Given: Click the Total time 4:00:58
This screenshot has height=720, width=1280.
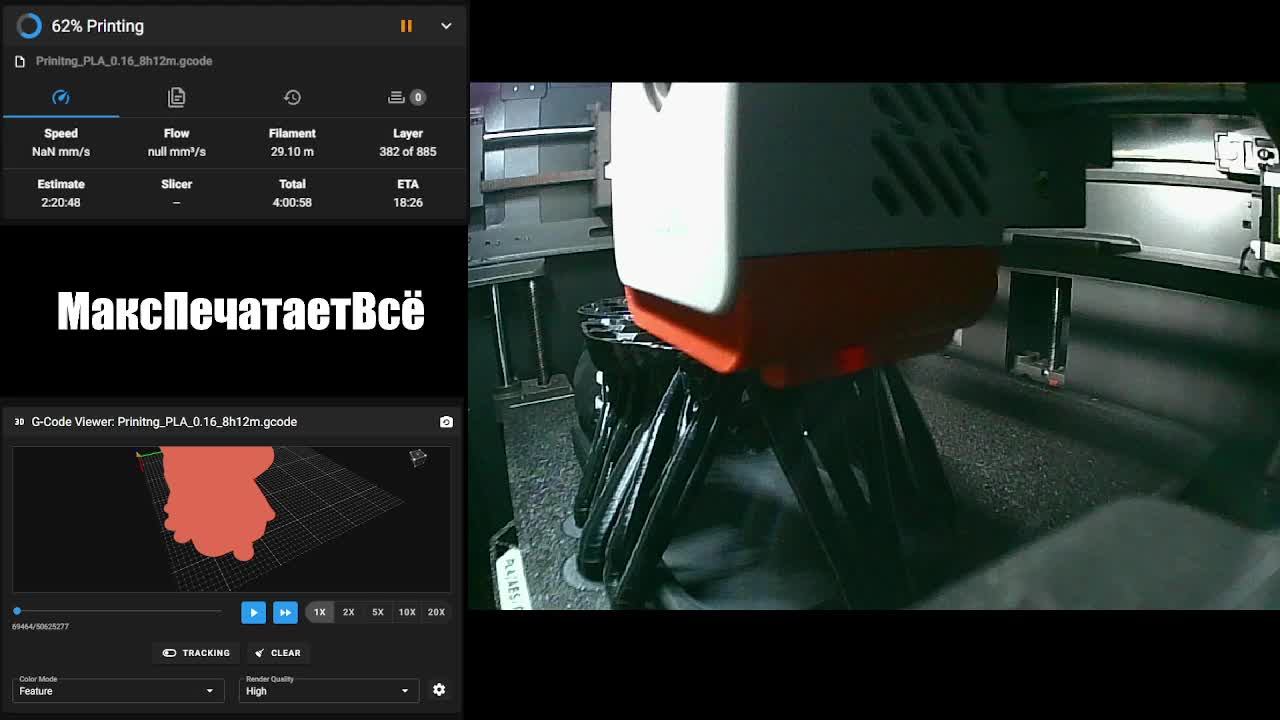Looking at the screenshot, I should [x=292, y=202].
